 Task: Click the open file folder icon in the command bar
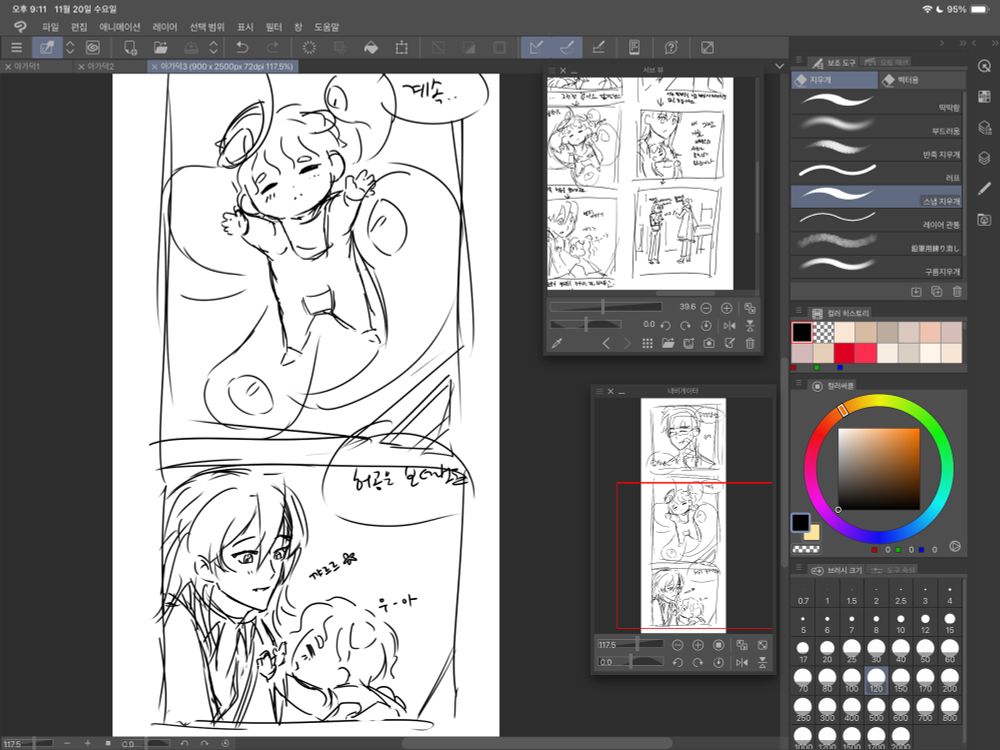click(161, 48)
